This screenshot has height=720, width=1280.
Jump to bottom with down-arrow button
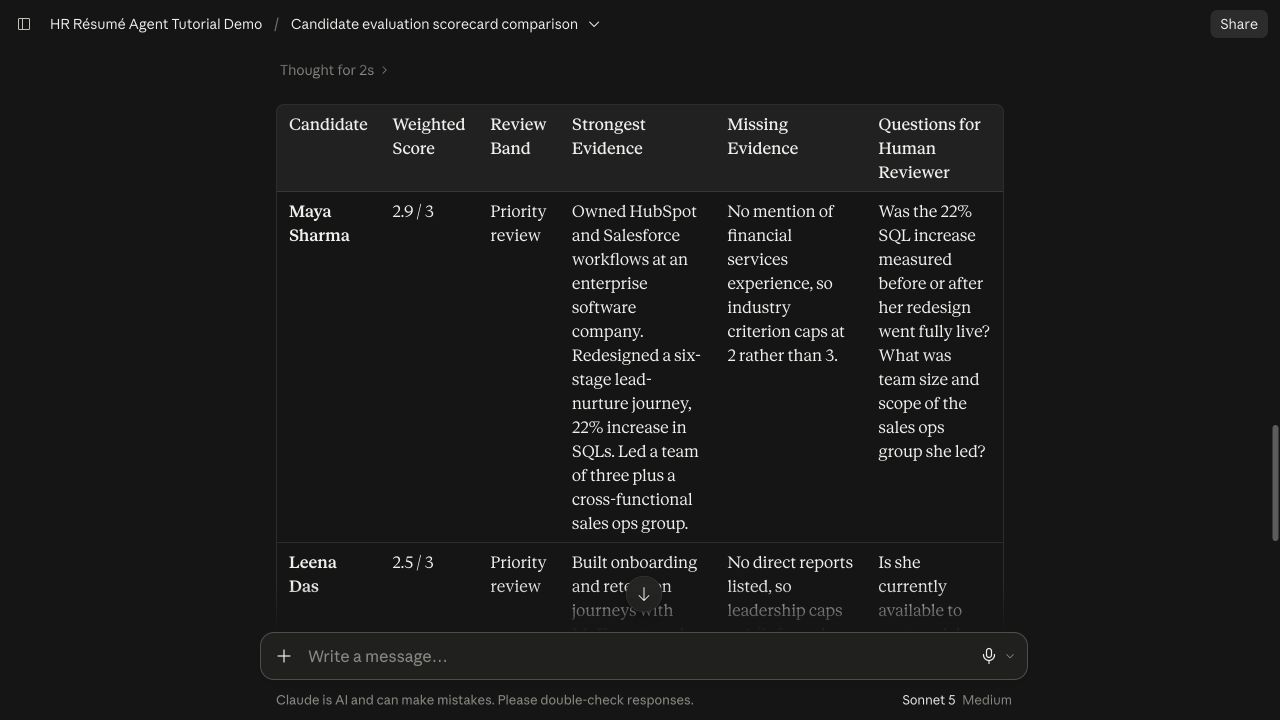coord(644,594)
